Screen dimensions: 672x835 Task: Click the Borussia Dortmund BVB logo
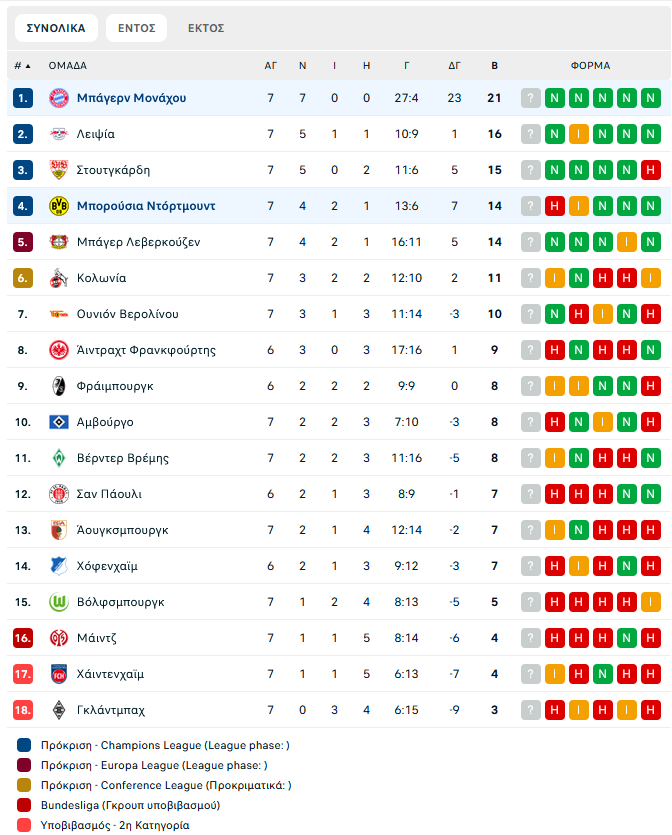click(x=57, y=206)
